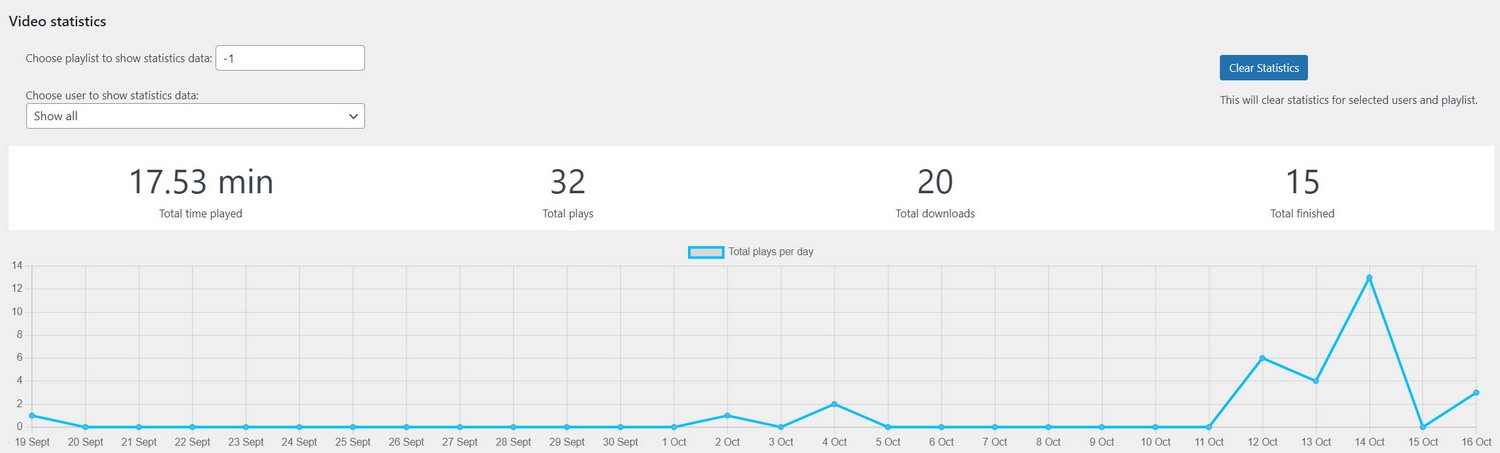Click the '14 Oct' axis label

point(1369,442)
